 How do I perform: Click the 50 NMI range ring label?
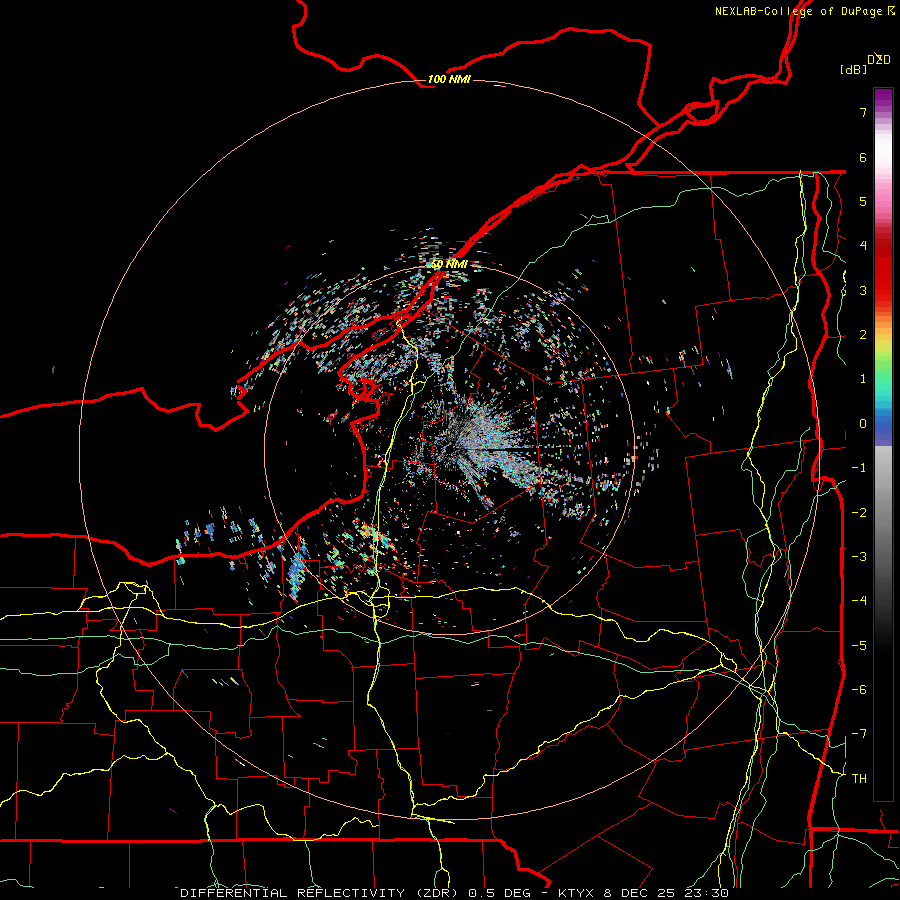pyautogui.click(x=449, y=264)
